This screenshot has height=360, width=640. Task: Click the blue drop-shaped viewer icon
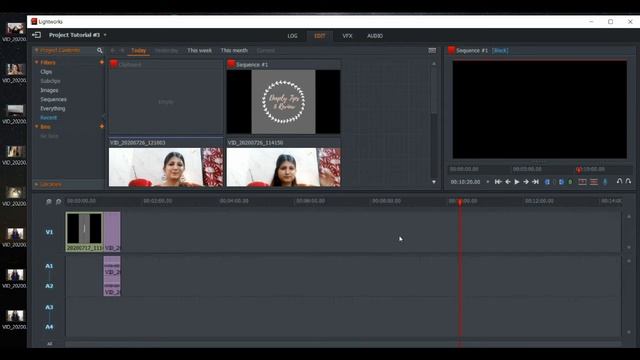605,182
